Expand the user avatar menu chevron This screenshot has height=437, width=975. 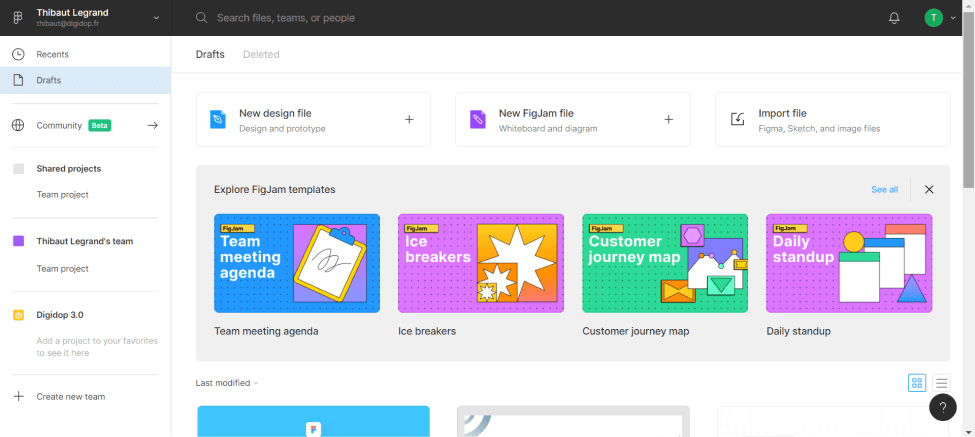(x=953, y=18)
